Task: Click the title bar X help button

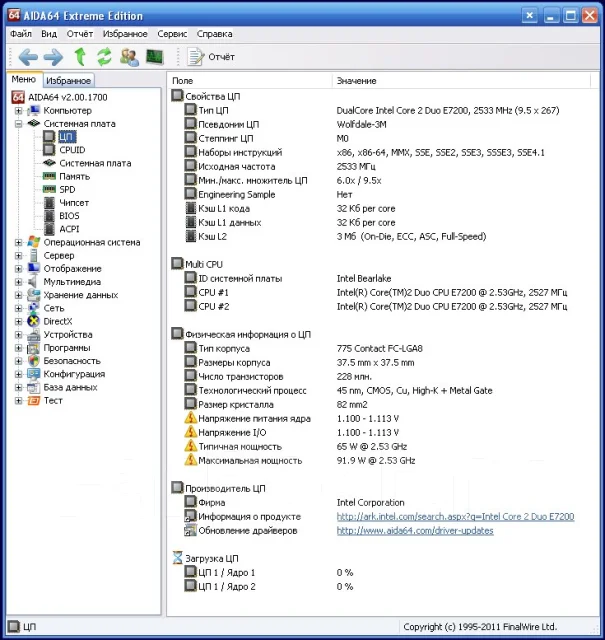Action: pyautogui.click(x=529, y=16)
